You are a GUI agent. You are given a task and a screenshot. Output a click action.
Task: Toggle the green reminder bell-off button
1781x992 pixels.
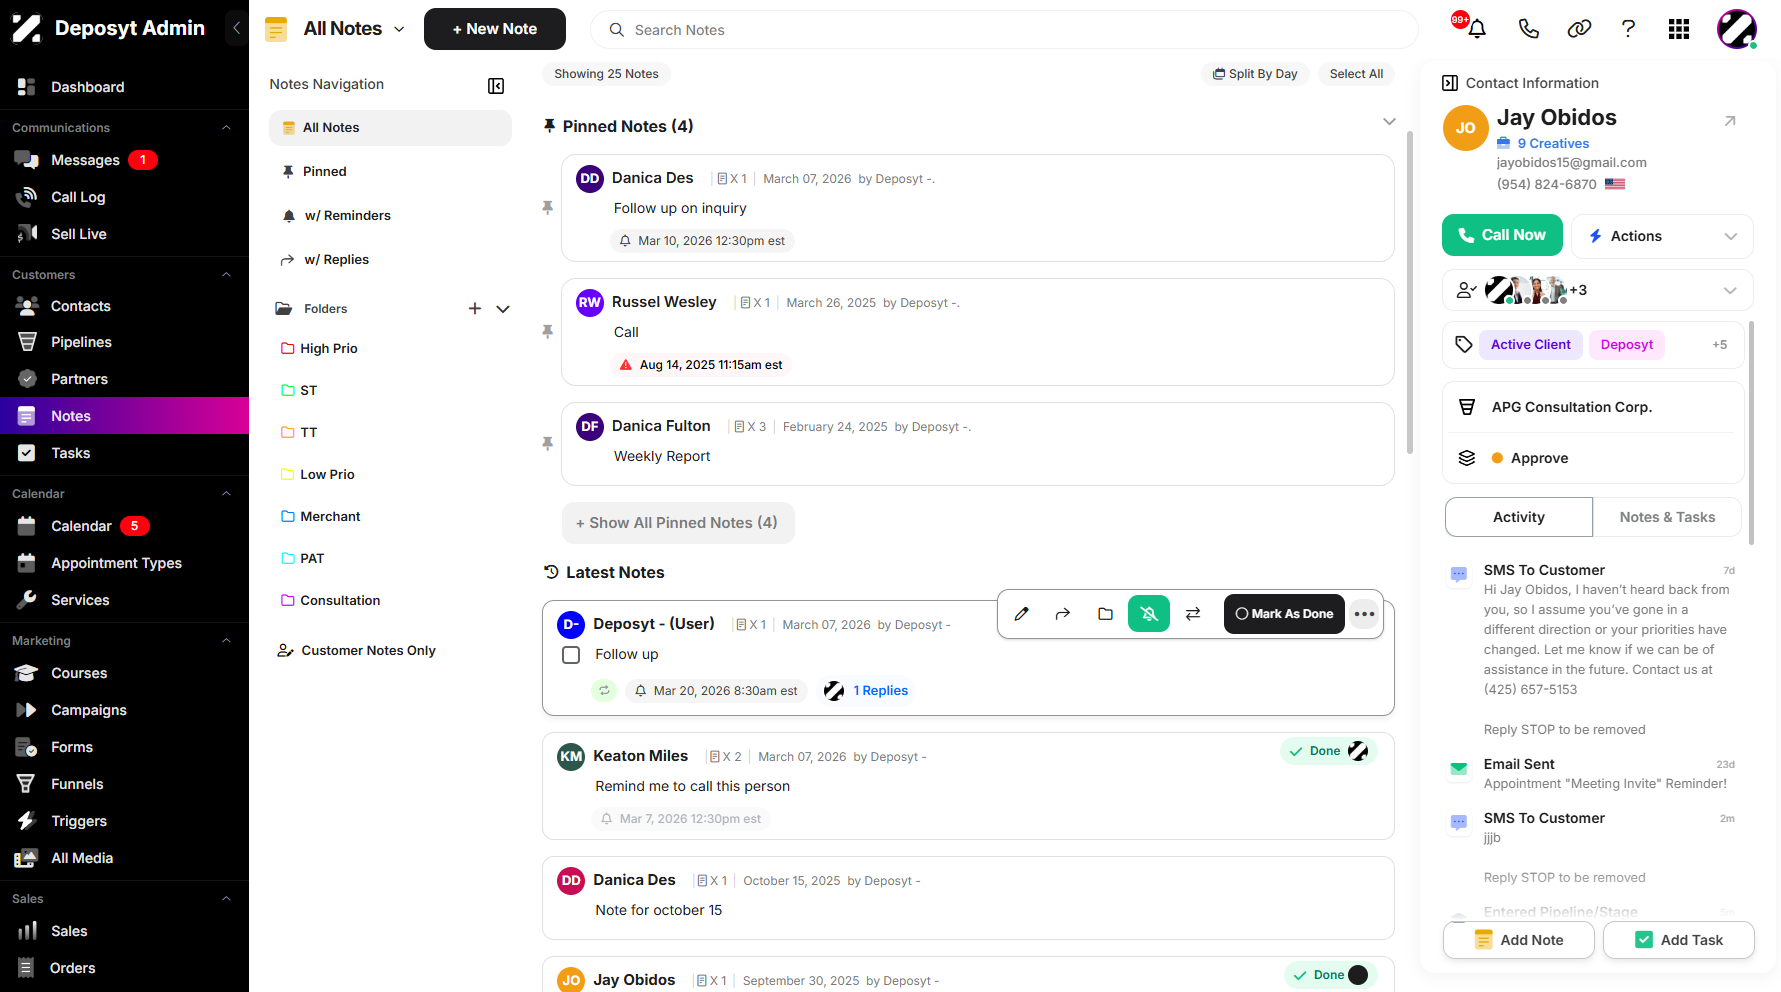(x=1149, y=614)
